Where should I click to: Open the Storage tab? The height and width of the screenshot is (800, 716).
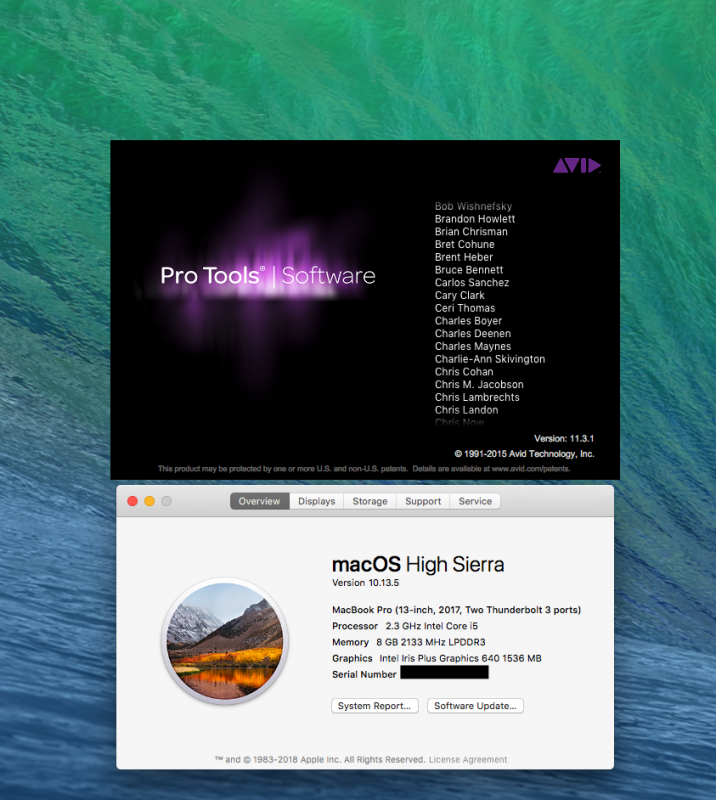(x=370, y=501)
